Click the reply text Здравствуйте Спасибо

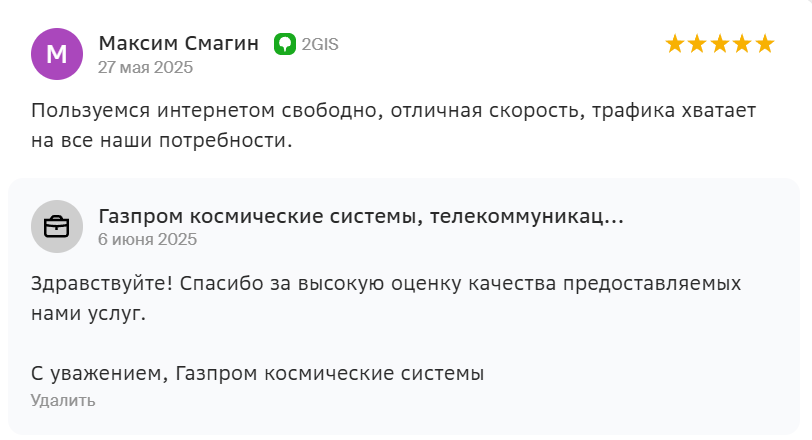386,298
